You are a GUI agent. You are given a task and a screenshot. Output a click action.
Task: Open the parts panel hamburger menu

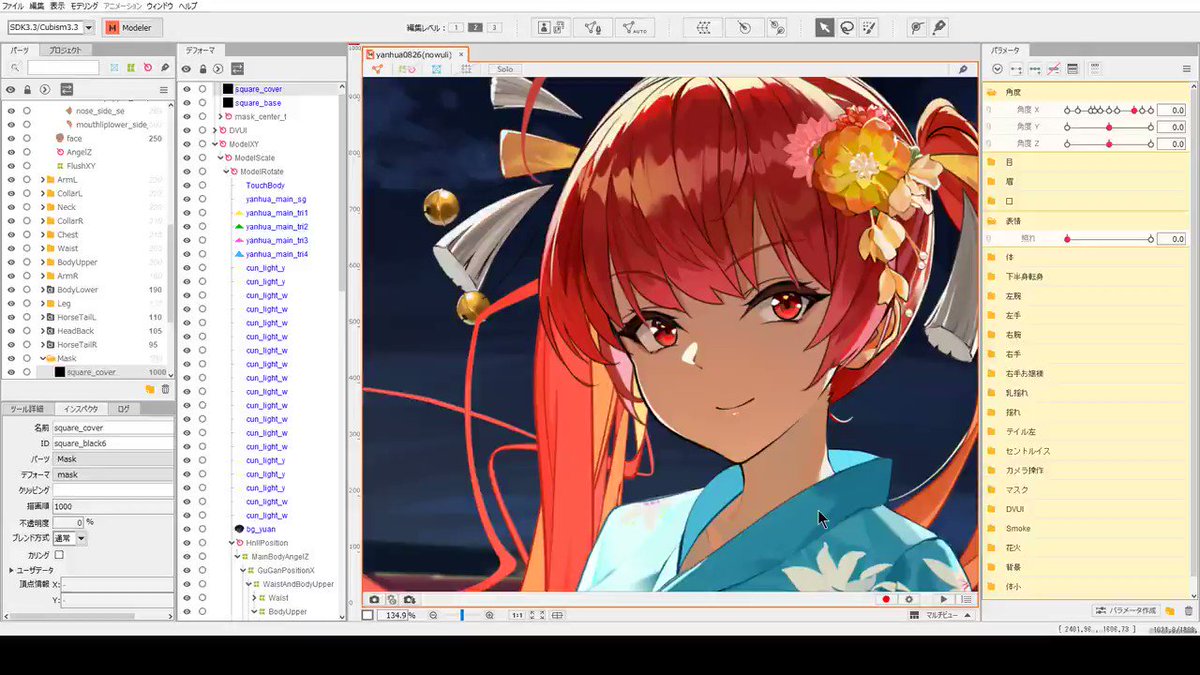[x=164, y=89]
